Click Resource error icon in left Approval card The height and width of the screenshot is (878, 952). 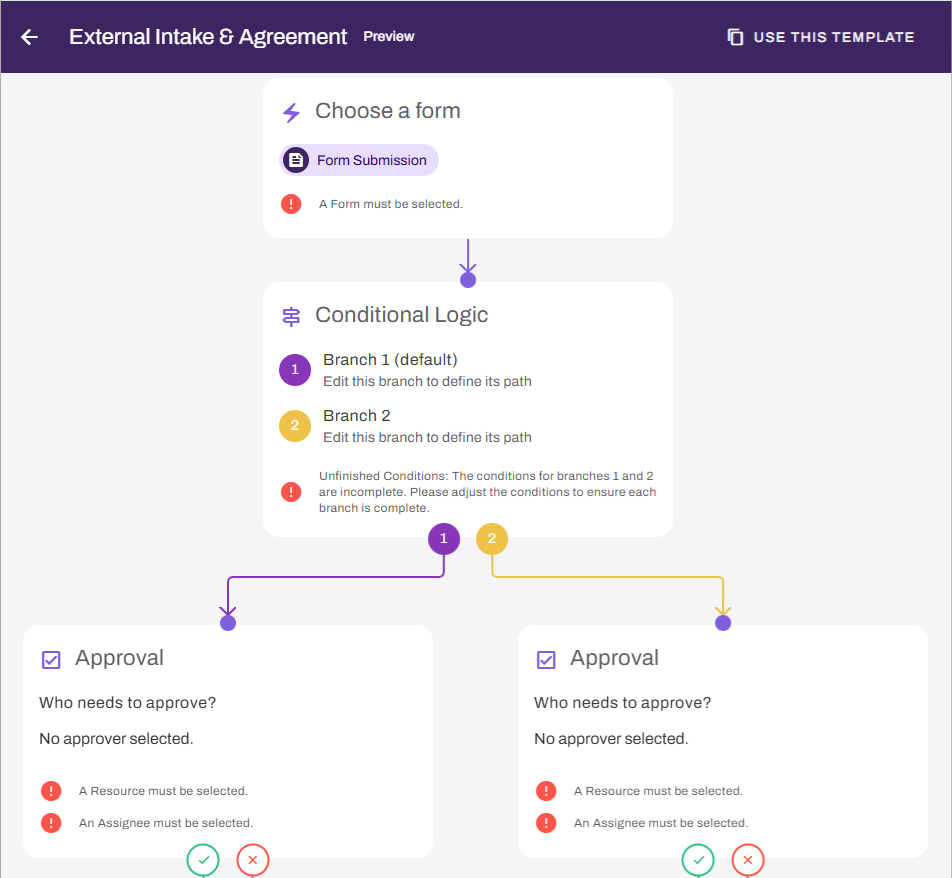(51, 791)
